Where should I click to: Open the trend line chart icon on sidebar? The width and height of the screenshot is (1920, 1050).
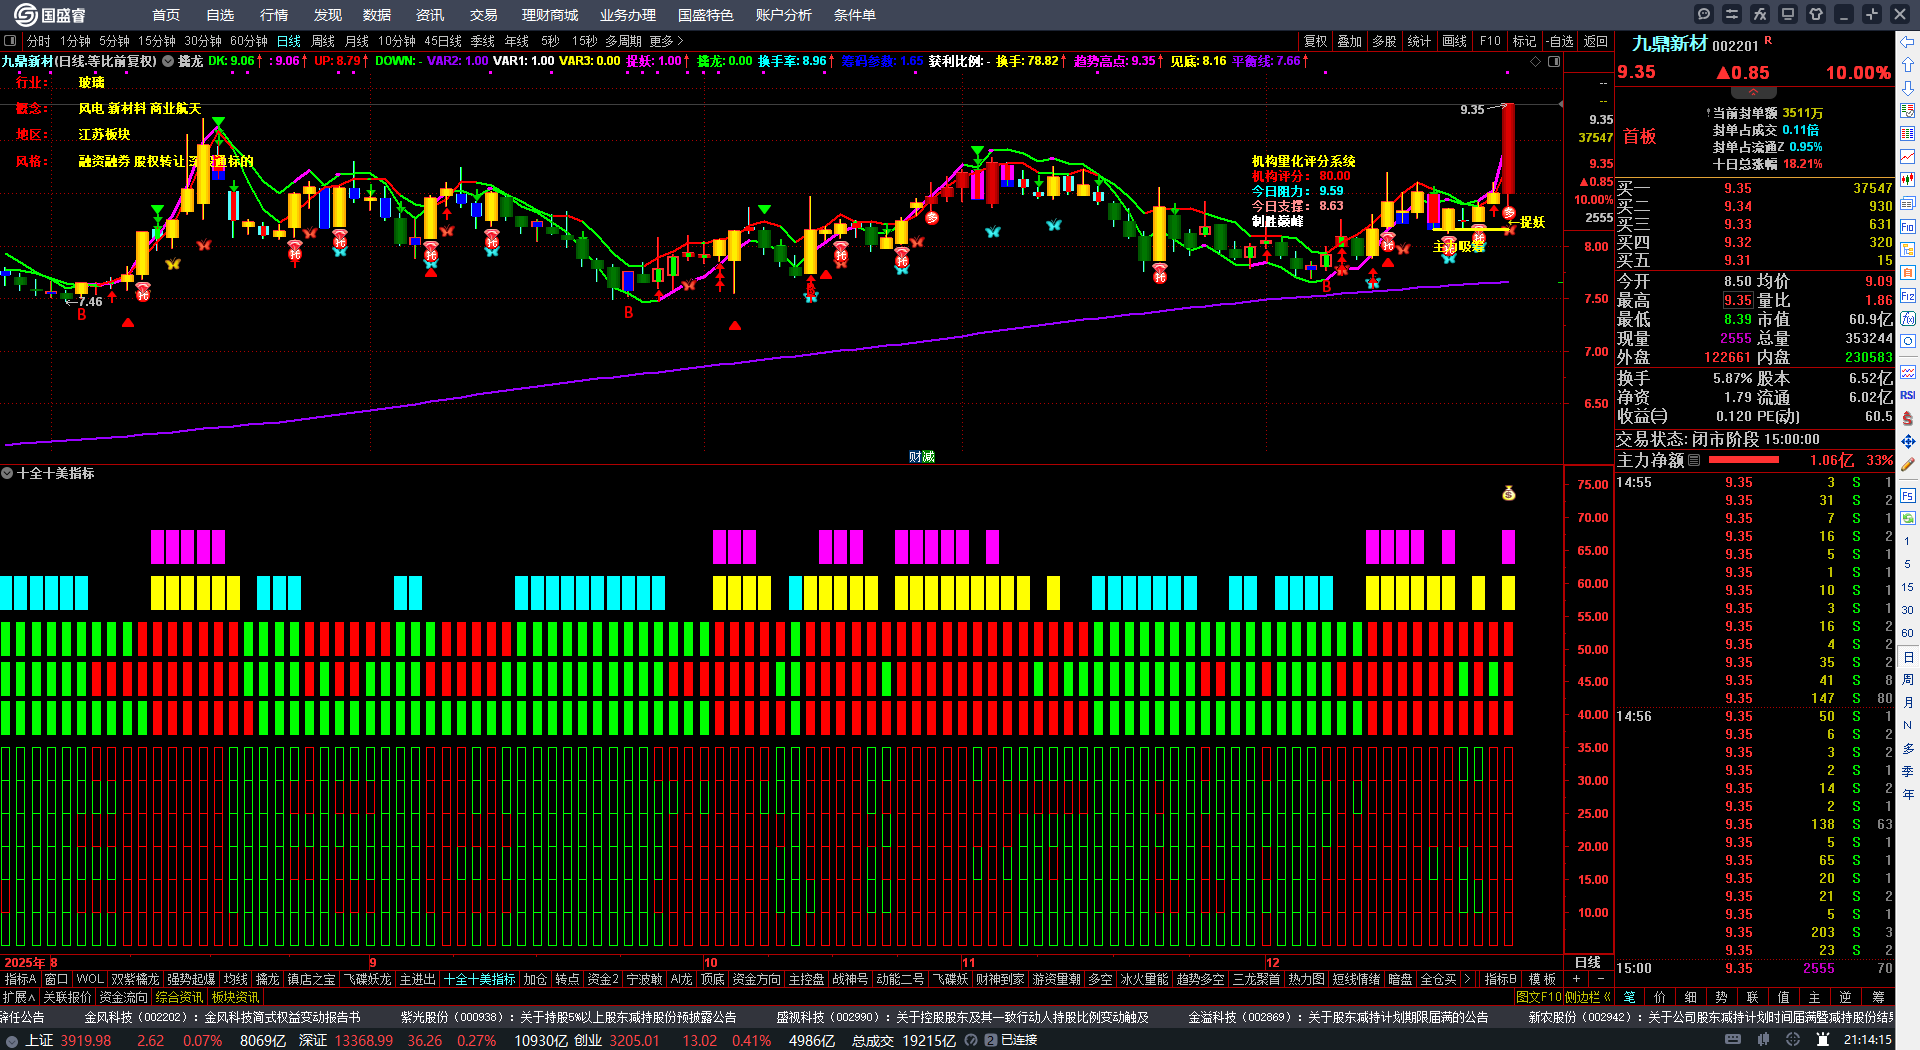point(1908,157)
